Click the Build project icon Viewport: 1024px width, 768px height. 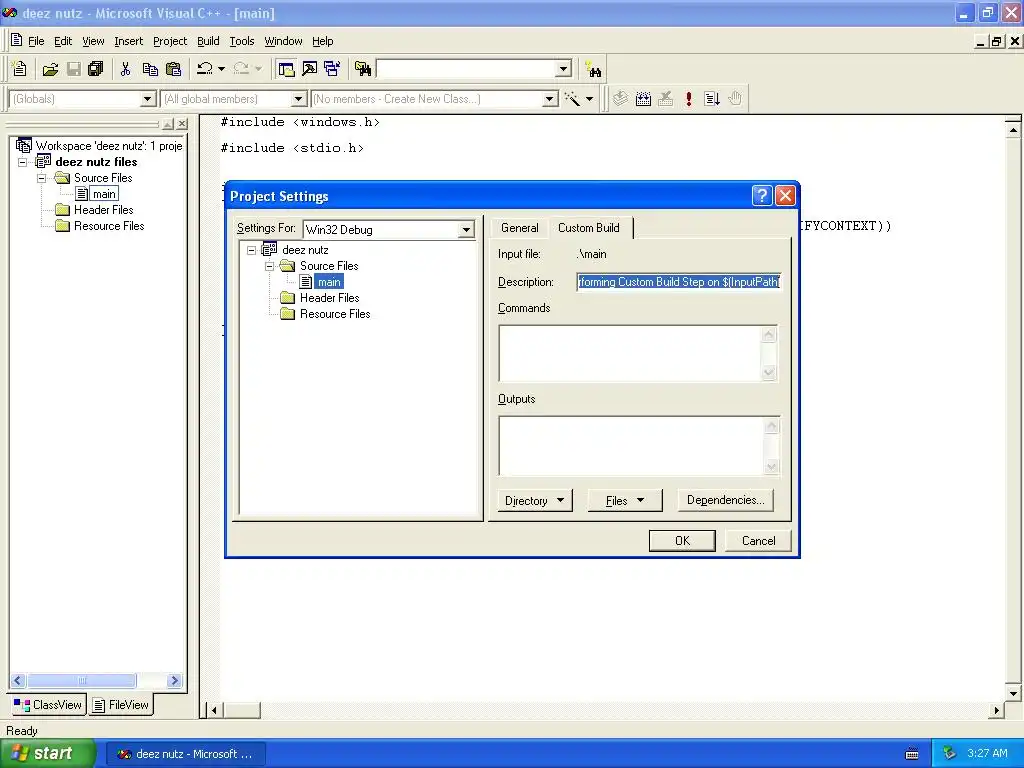click(643, 99)
